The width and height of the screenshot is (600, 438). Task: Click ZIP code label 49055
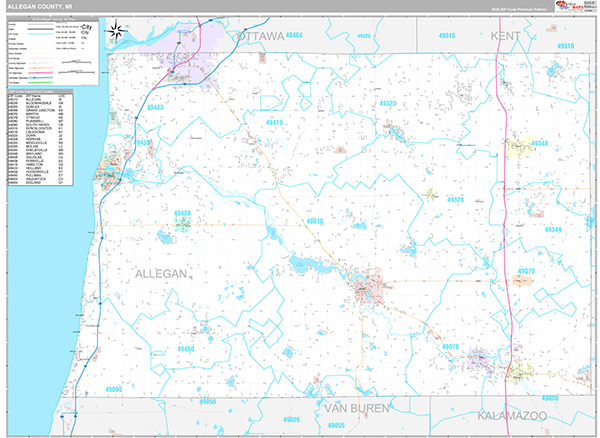[x=336, y=425]
